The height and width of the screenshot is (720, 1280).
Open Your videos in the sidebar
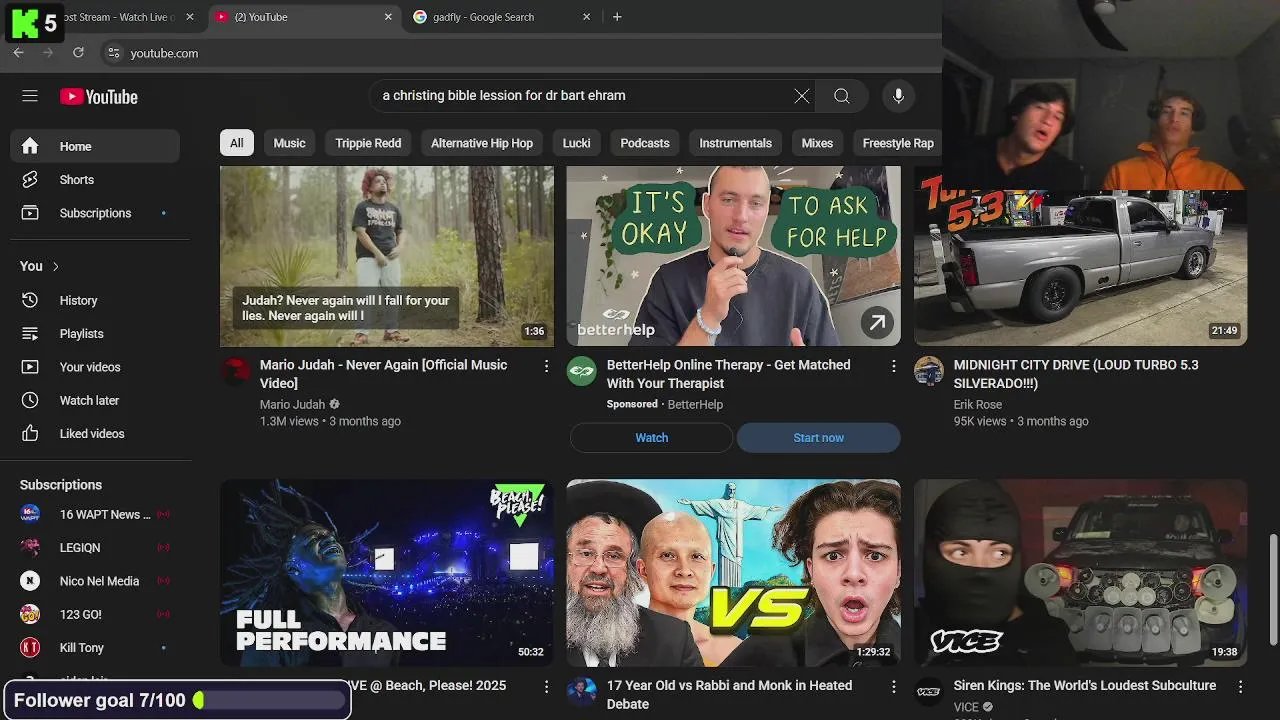coord(95,367)
